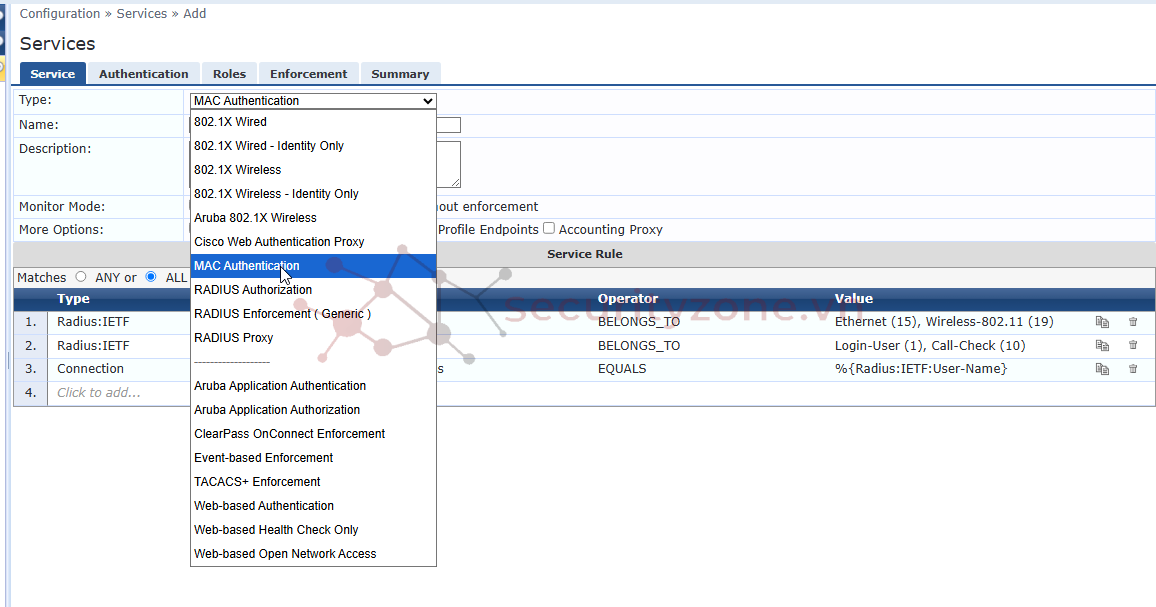1156x607 pixels.
Task: Click trash icon for service rule row 1
Action: click(x=1133, y=322)
